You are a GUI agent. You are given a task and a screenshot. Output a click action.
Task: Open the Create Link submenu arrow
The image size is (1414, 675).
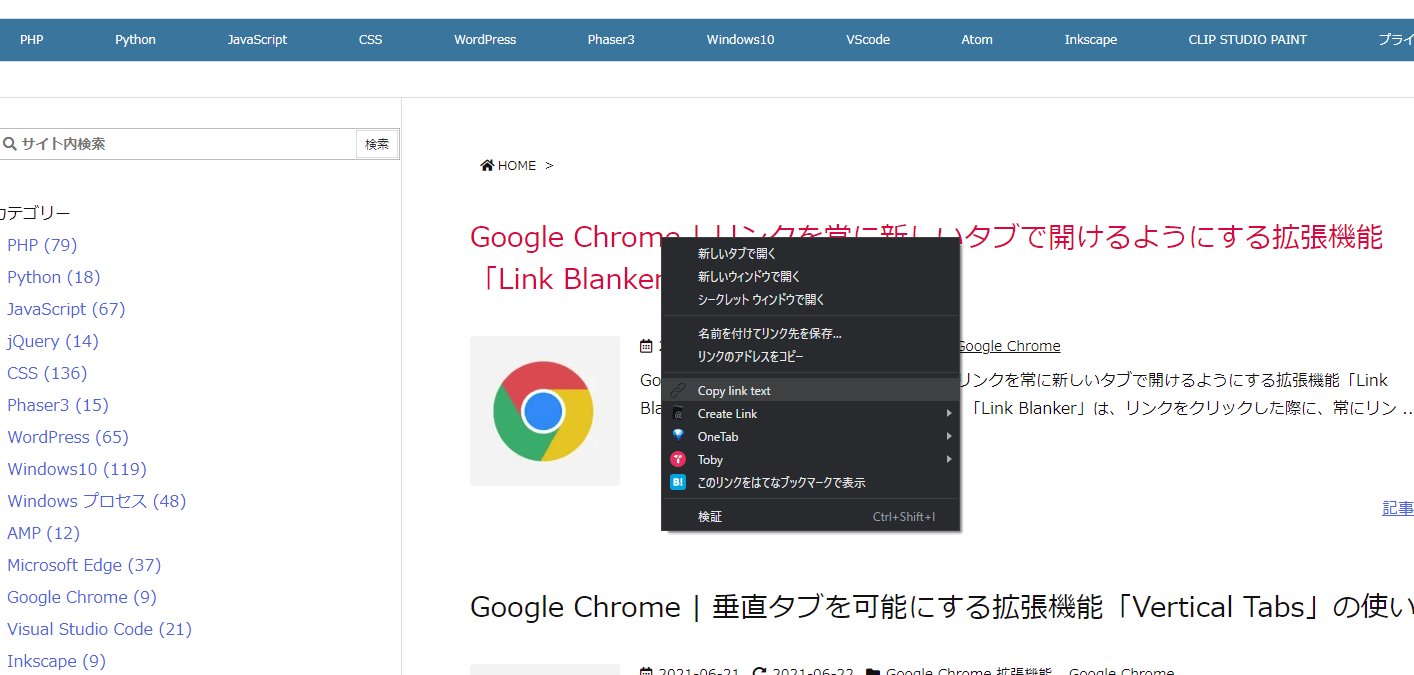point(950,413)
